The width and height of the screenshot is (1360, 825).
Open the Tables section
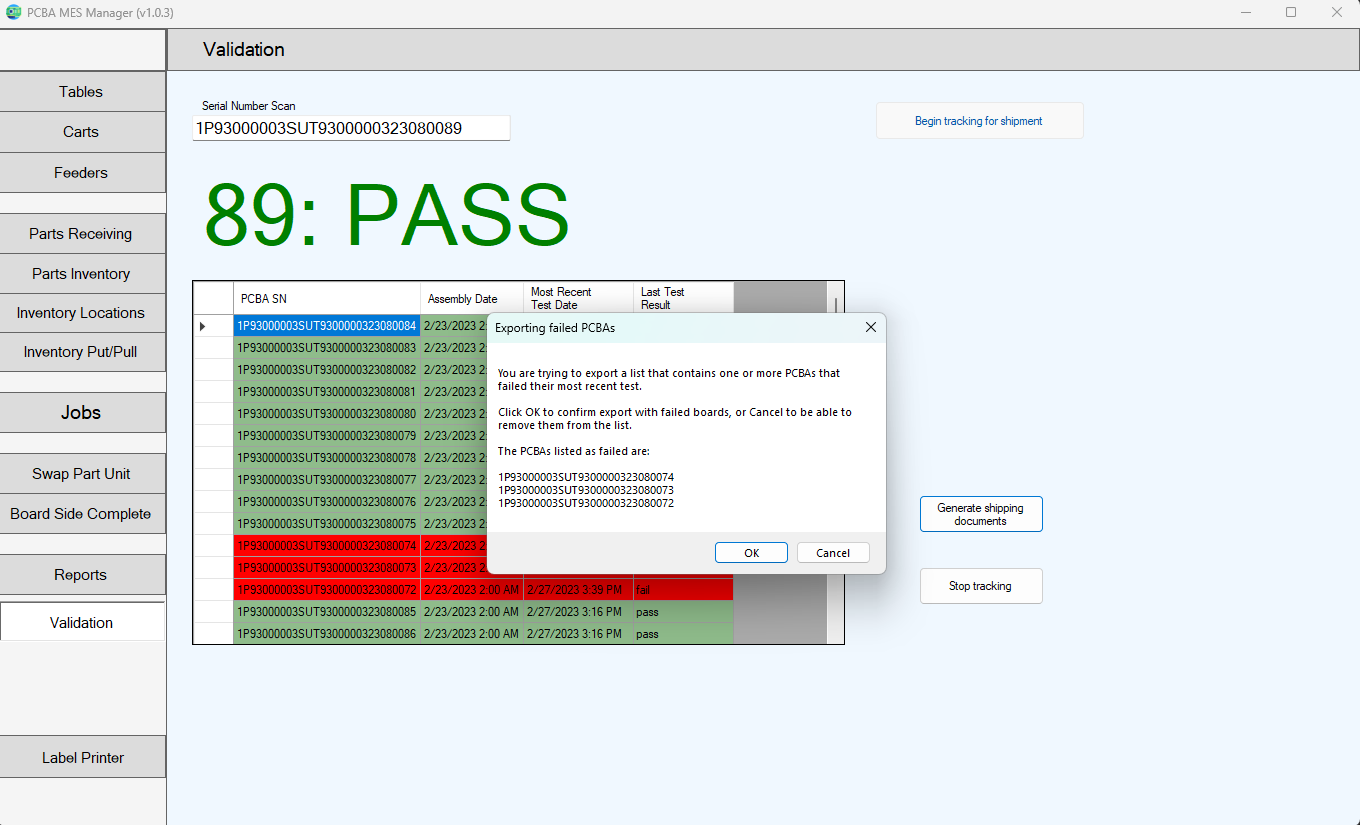[x=82, y=92]
